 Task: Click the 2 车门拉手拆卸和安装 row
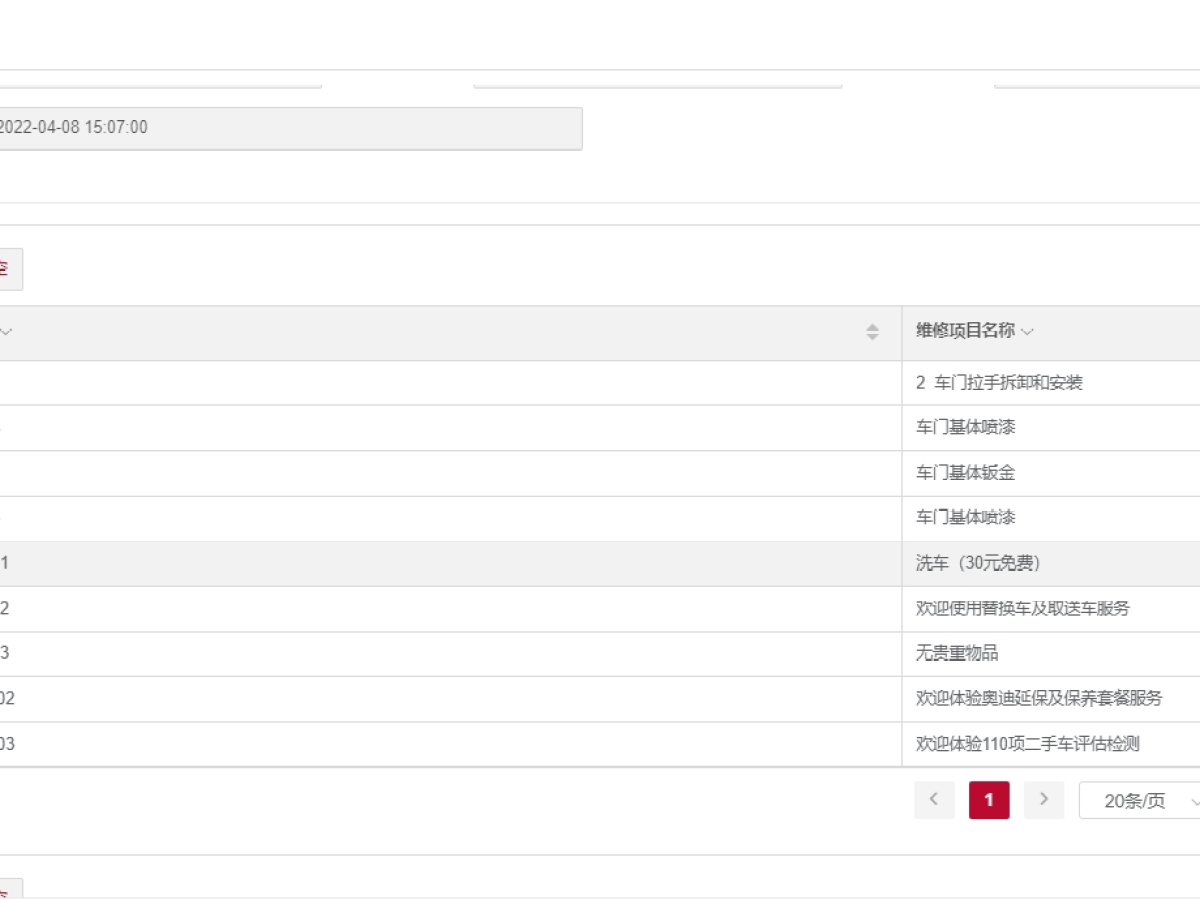(999, 383)
